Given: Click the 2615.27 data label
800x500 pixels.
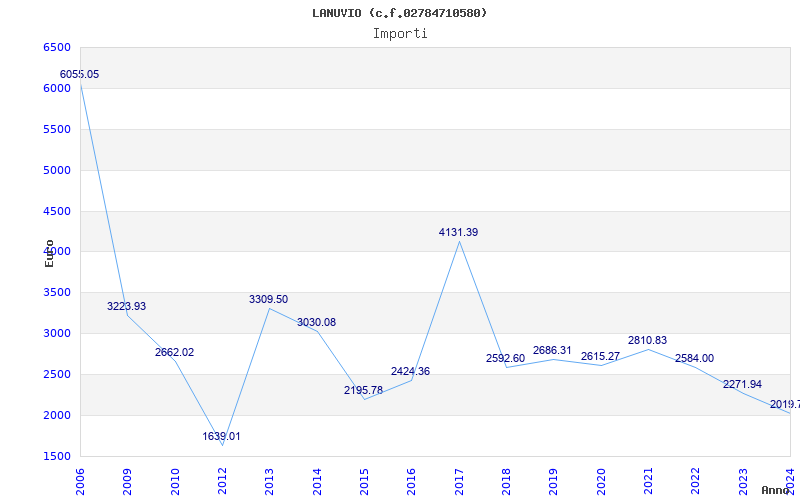Looking at the screenshot, I should pos(600,357).
